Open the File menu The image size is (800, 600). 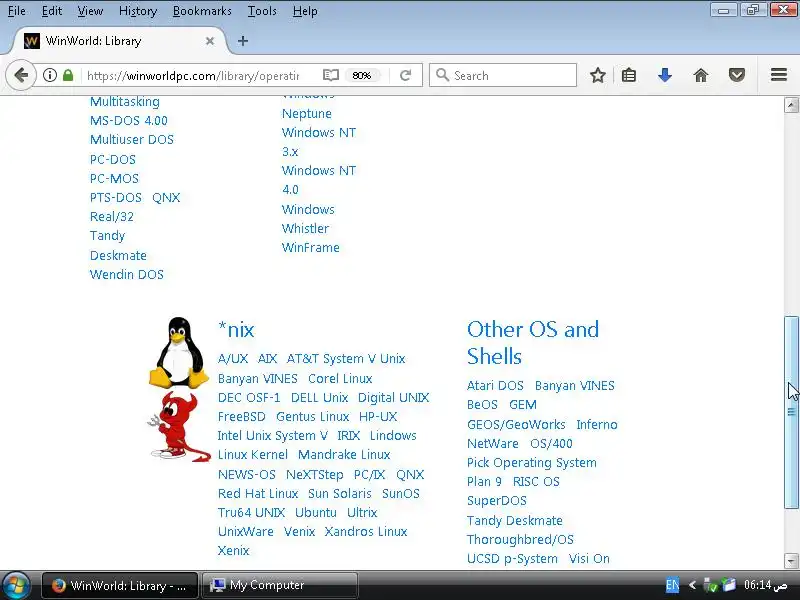(16, 11)
